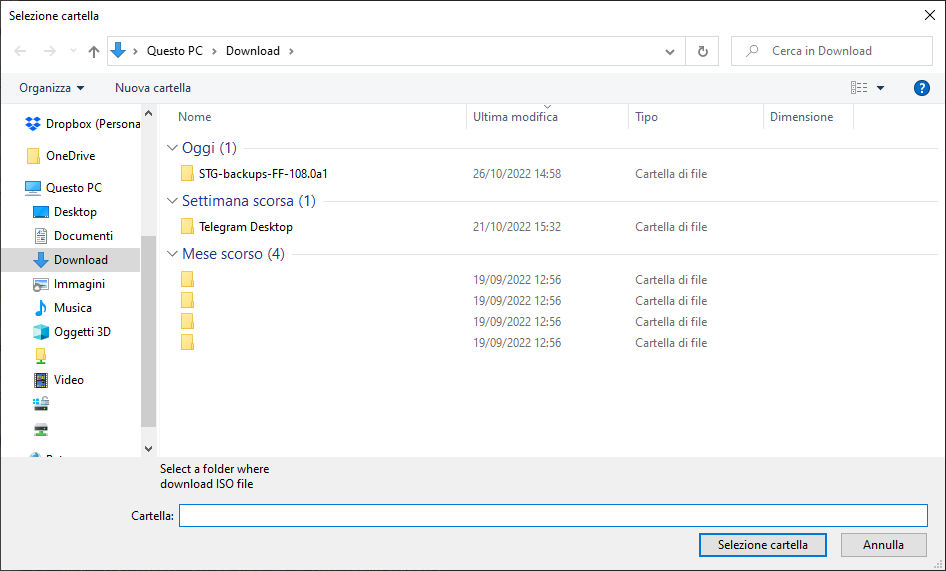Click the Cerca in Download search field

pos(832,51)
